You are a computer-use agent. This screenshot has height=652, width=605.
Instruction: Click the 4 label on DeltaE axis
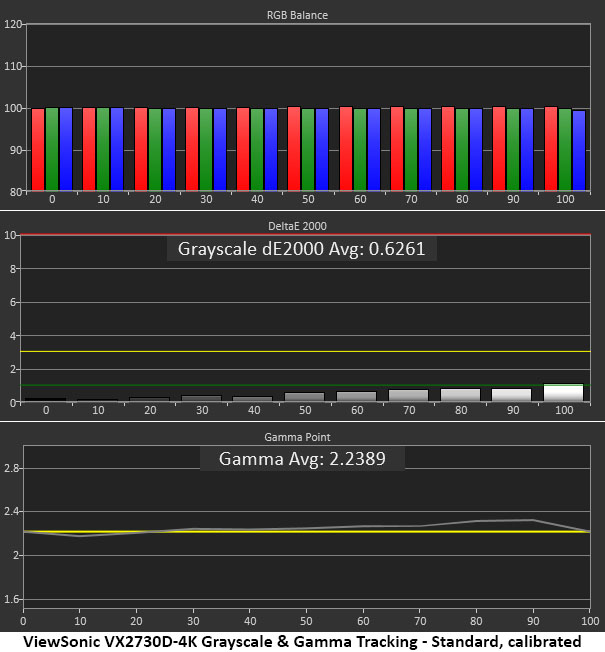pos(13,336)
